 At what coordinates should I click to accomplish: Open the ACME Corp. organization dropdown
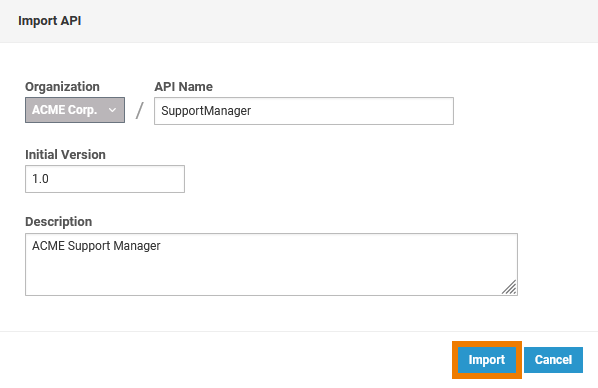pos(75,110)
